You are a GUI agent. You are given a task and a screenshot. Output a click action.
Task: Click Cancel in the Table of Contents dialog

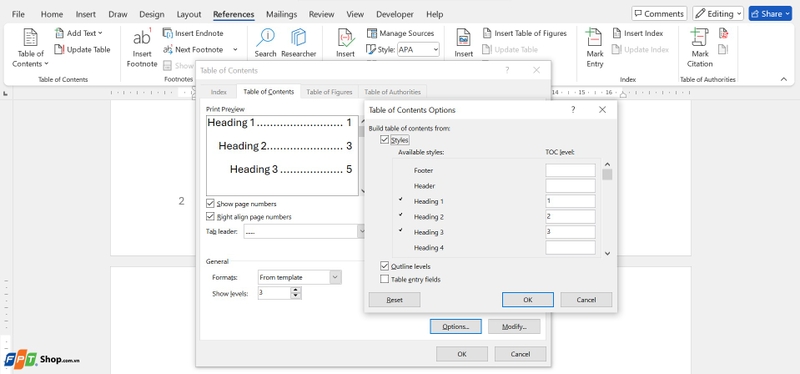520,354
